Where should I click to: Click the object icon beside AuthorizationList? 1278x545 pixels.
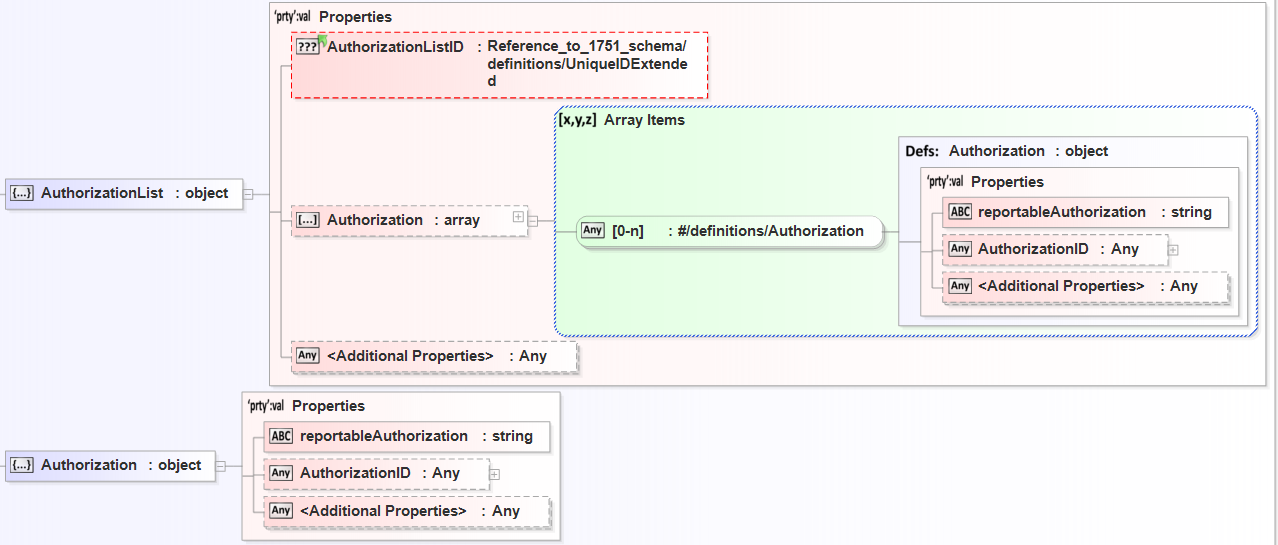pyautogui.click(x=22, y=194)
